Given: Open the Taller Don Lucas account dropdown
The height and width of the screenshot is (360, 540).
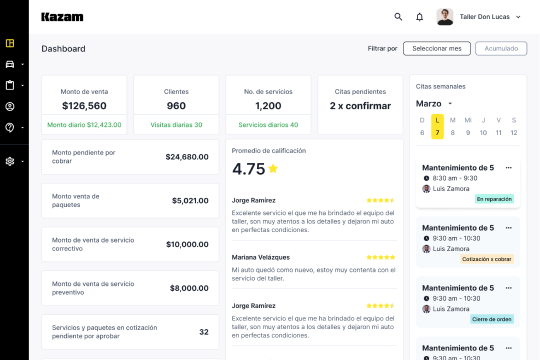Looking at the screenshot, I should (x=518, y=17).
